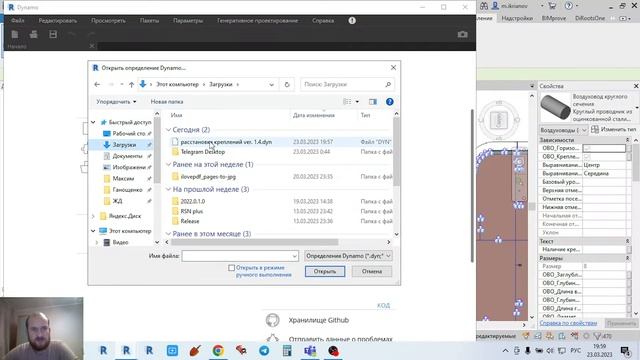Open the Редактировать menu in Dynamo

click(58, 20)
